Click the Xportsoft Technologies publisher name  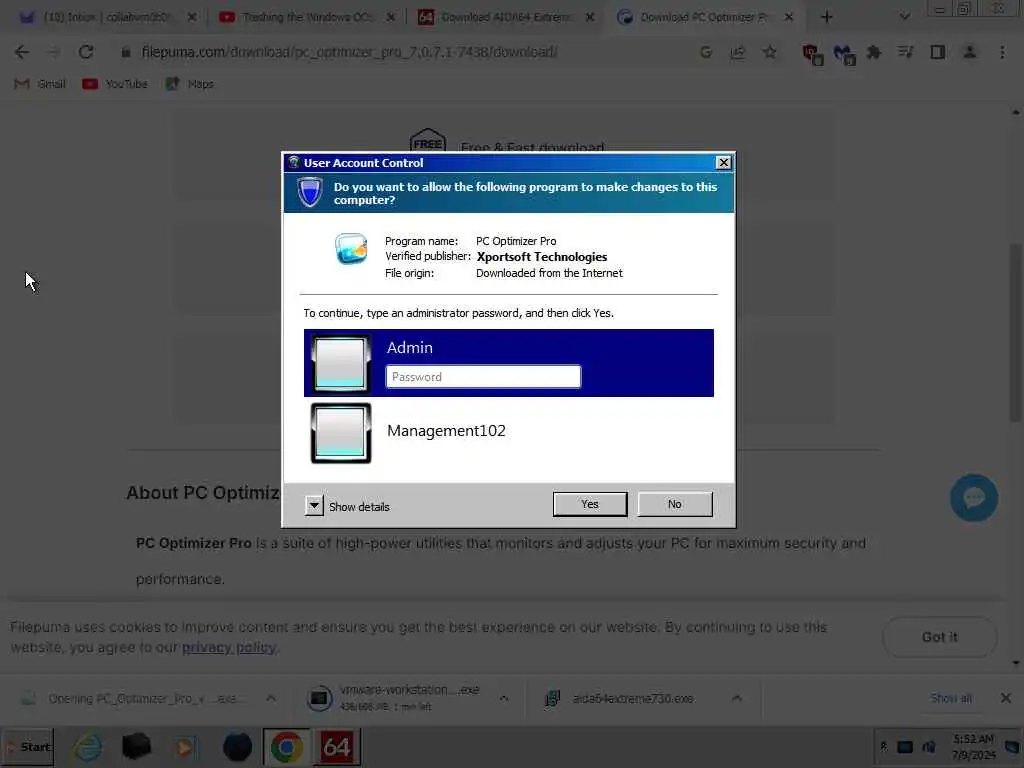[541, 257]
